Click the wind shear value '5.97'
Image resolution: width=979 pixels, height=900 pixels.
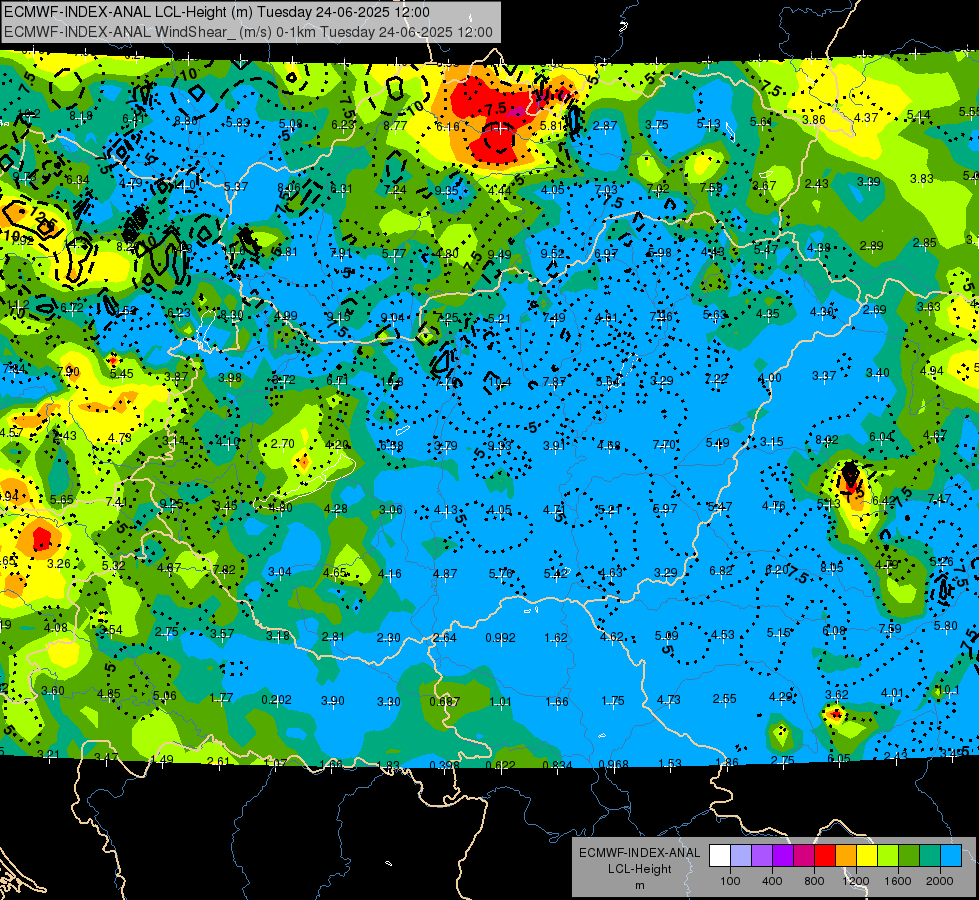[664, 508]
